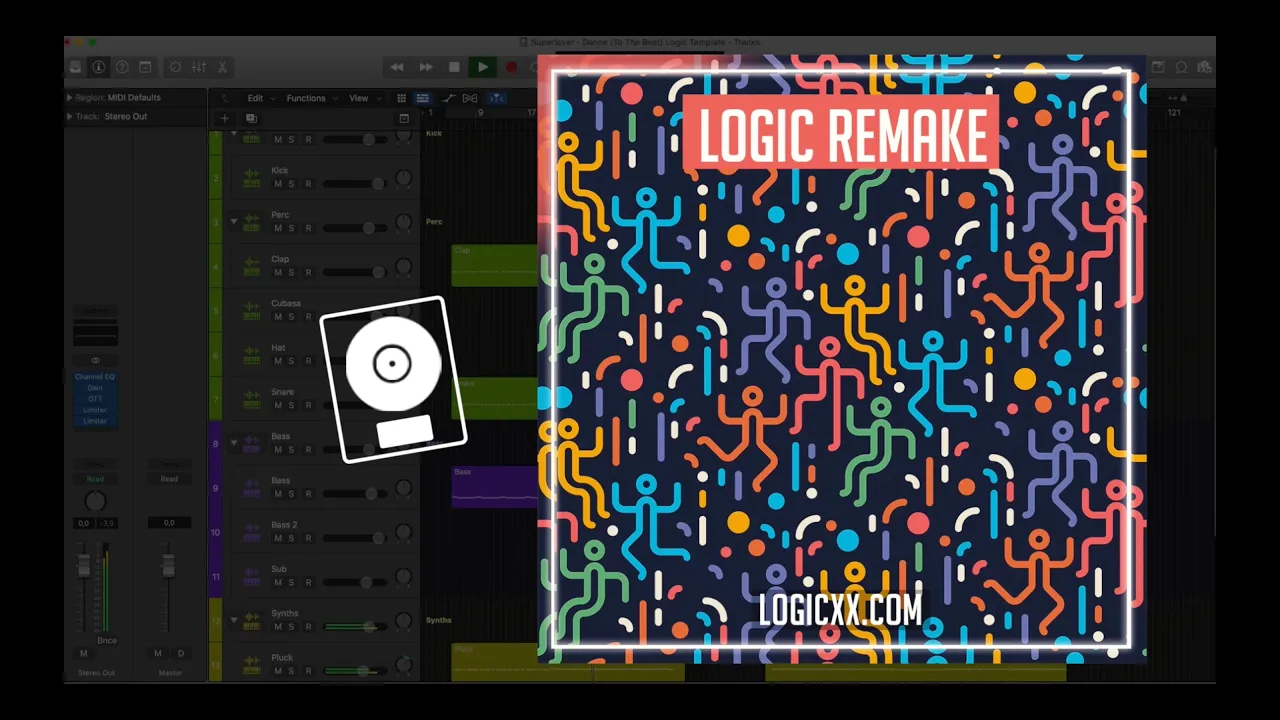Collapse the Synths folder track

coord(234,620)
